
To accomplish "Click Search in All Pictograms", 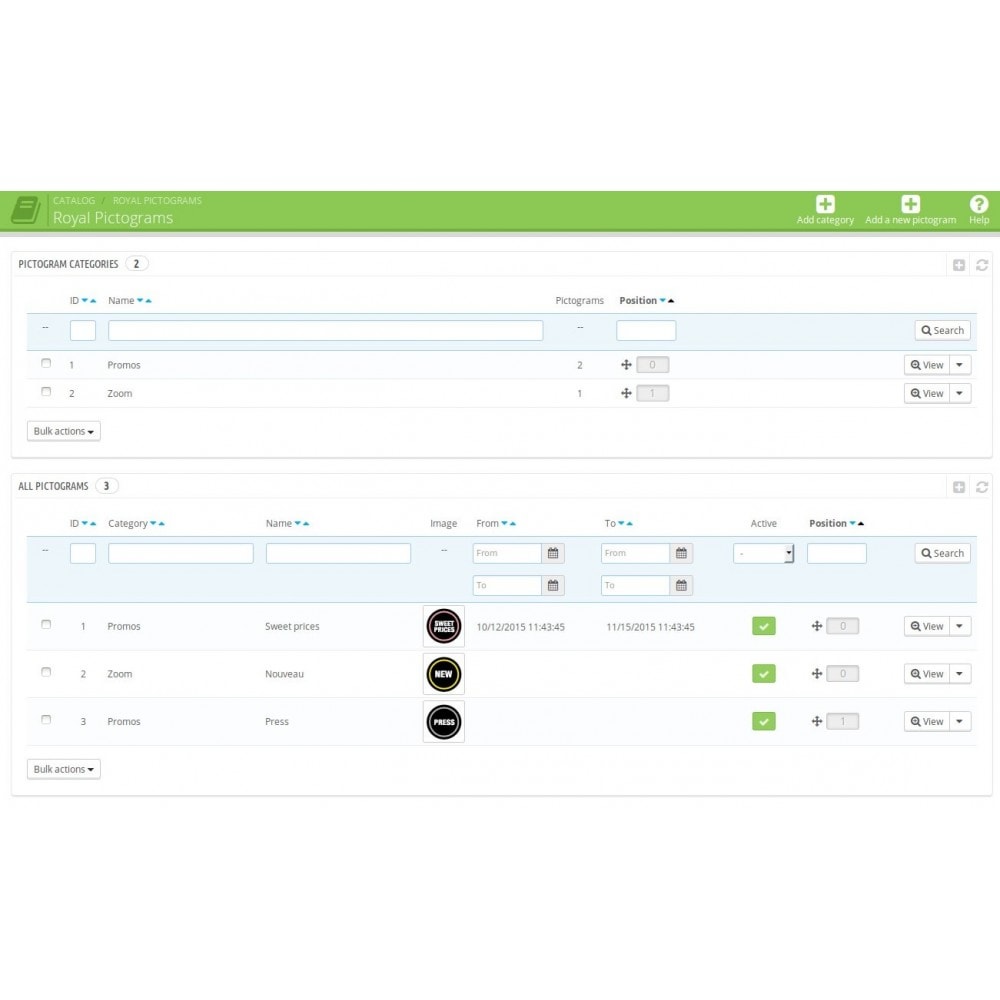I will point(942,553).
